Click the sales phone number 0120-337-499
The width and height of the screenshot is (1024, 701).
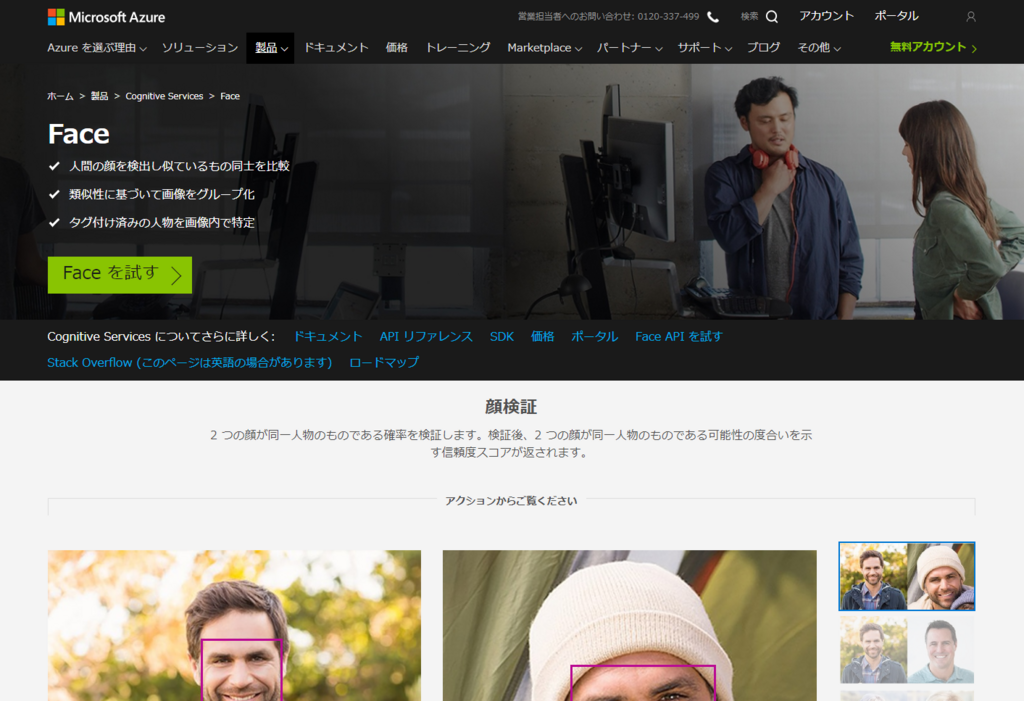point(668,16)
